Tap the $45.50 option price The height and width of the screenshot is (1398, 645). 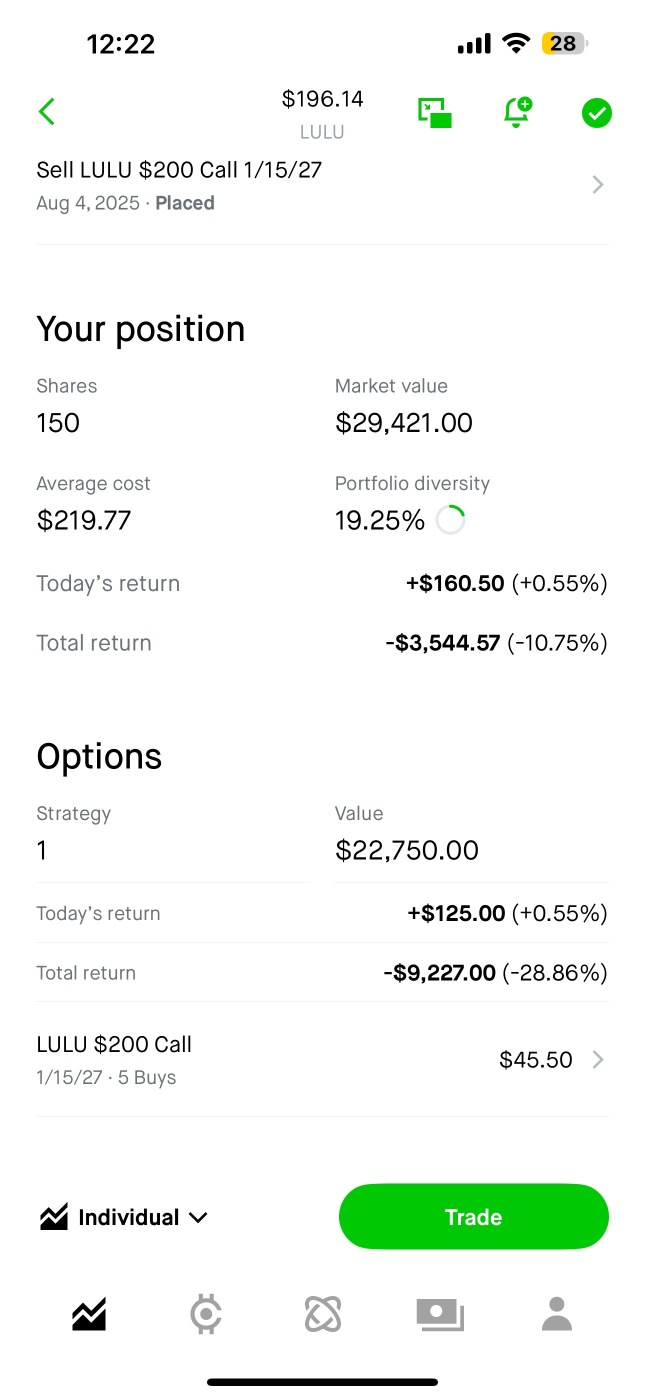click(536, 1060)
